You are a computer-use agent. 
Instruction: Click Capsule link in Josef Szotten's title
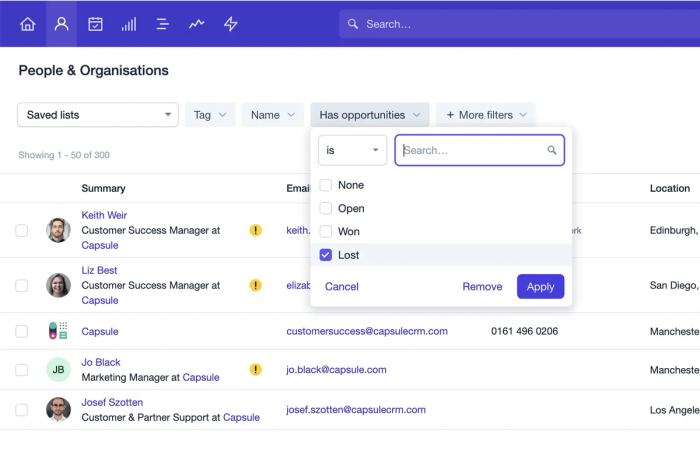click(241, 417)
